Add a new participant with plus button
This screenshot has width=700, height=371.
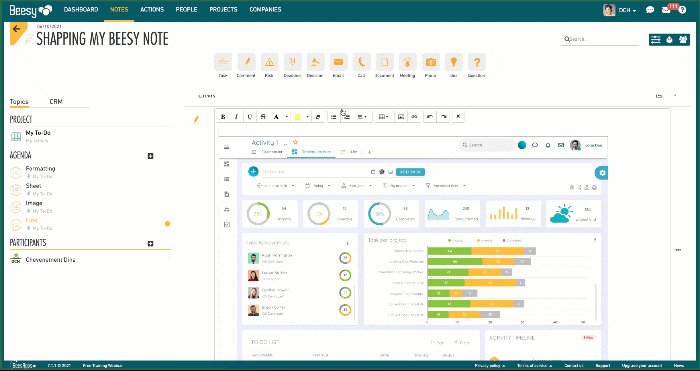click(x=150, y=243)
